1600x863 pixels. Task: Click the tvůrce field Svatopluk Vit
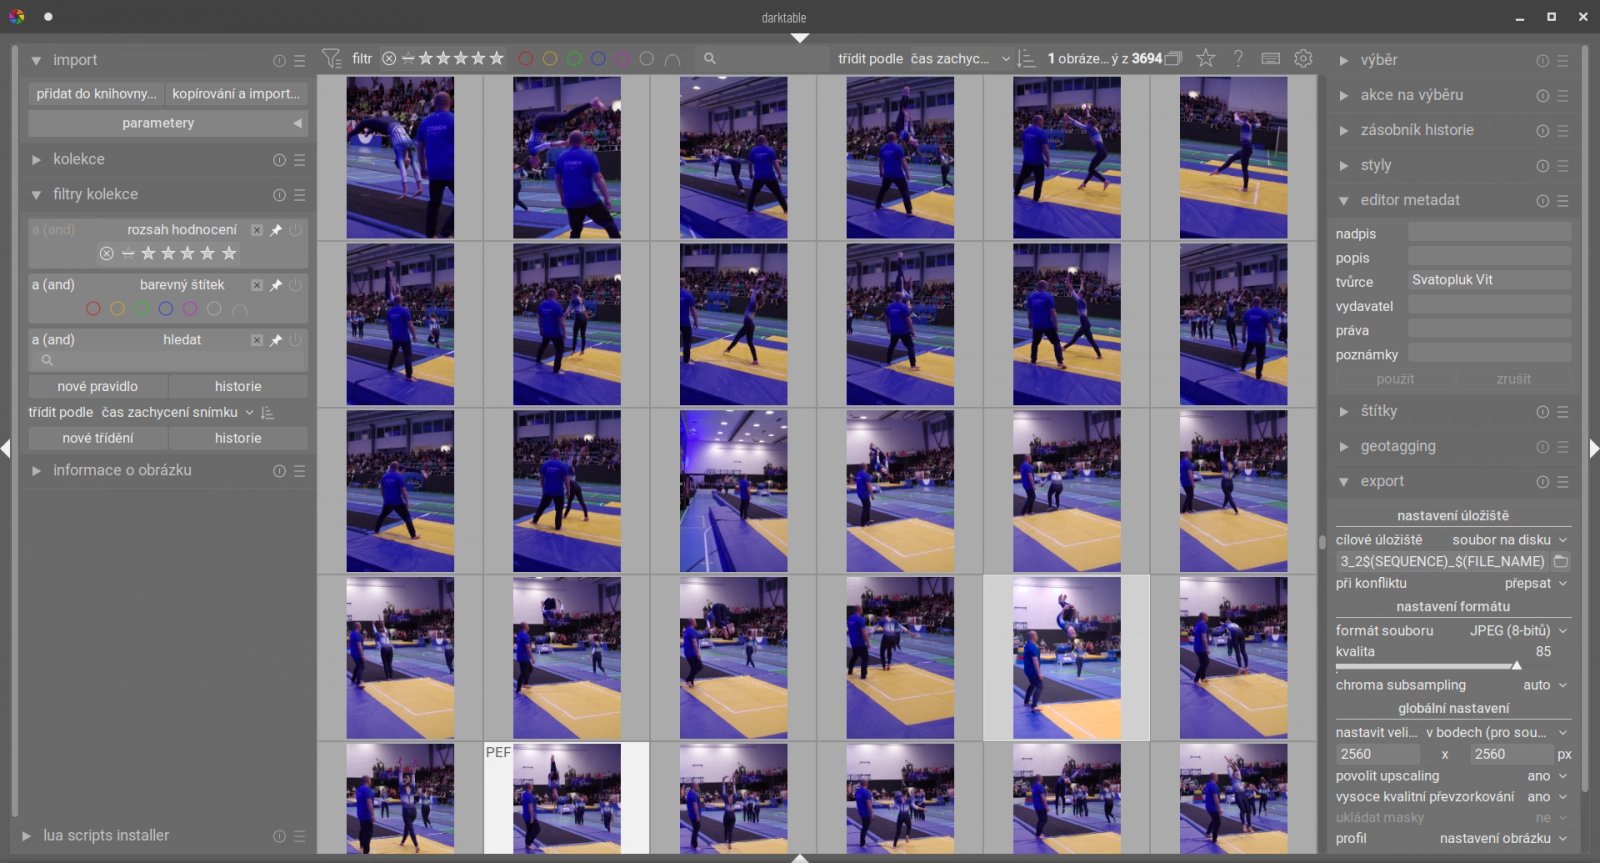coord(1489,281)
